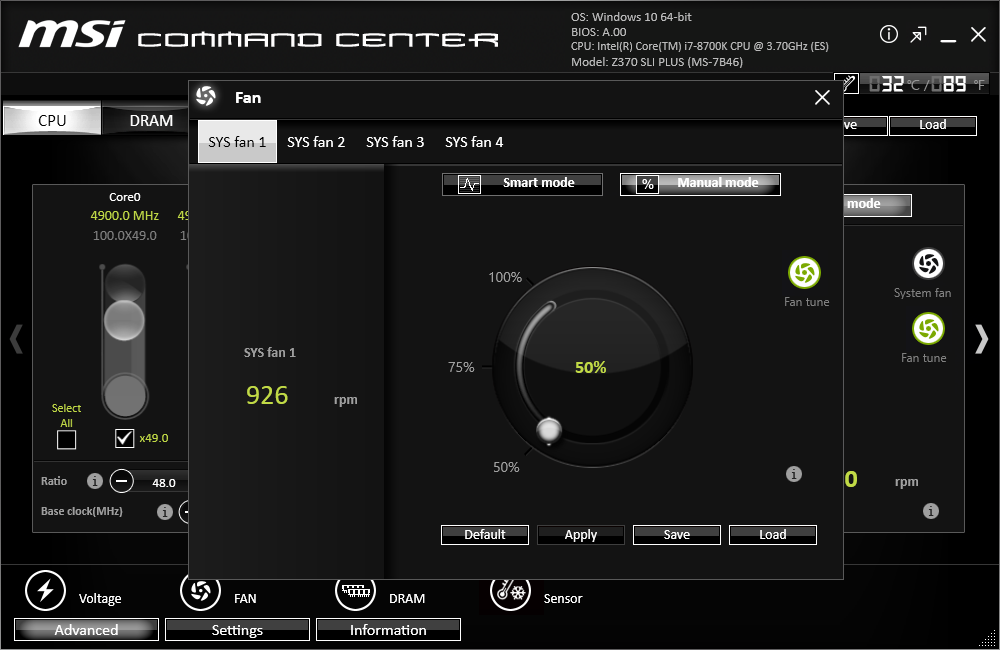The image size is (1000, 650).
Task: Click the info icon in Fan dialog
Action: coord(793,474)
